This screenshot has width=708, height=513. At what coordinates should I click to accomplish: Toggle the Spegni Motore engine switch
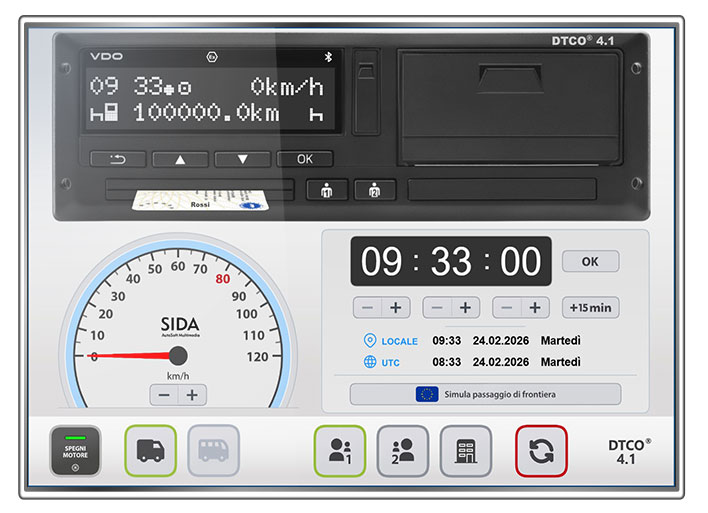point(76,450)
